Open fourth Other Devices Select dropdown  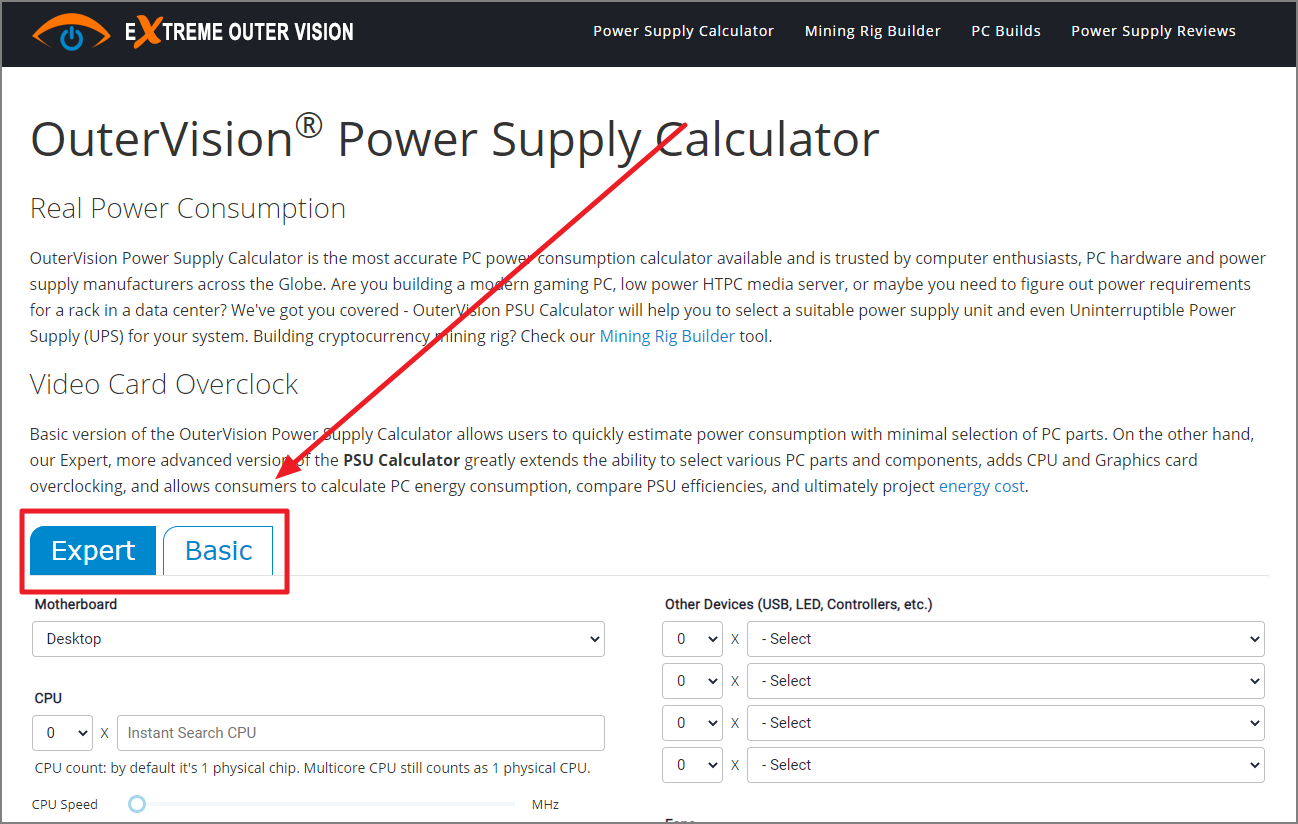click(x=1006, y=765)
